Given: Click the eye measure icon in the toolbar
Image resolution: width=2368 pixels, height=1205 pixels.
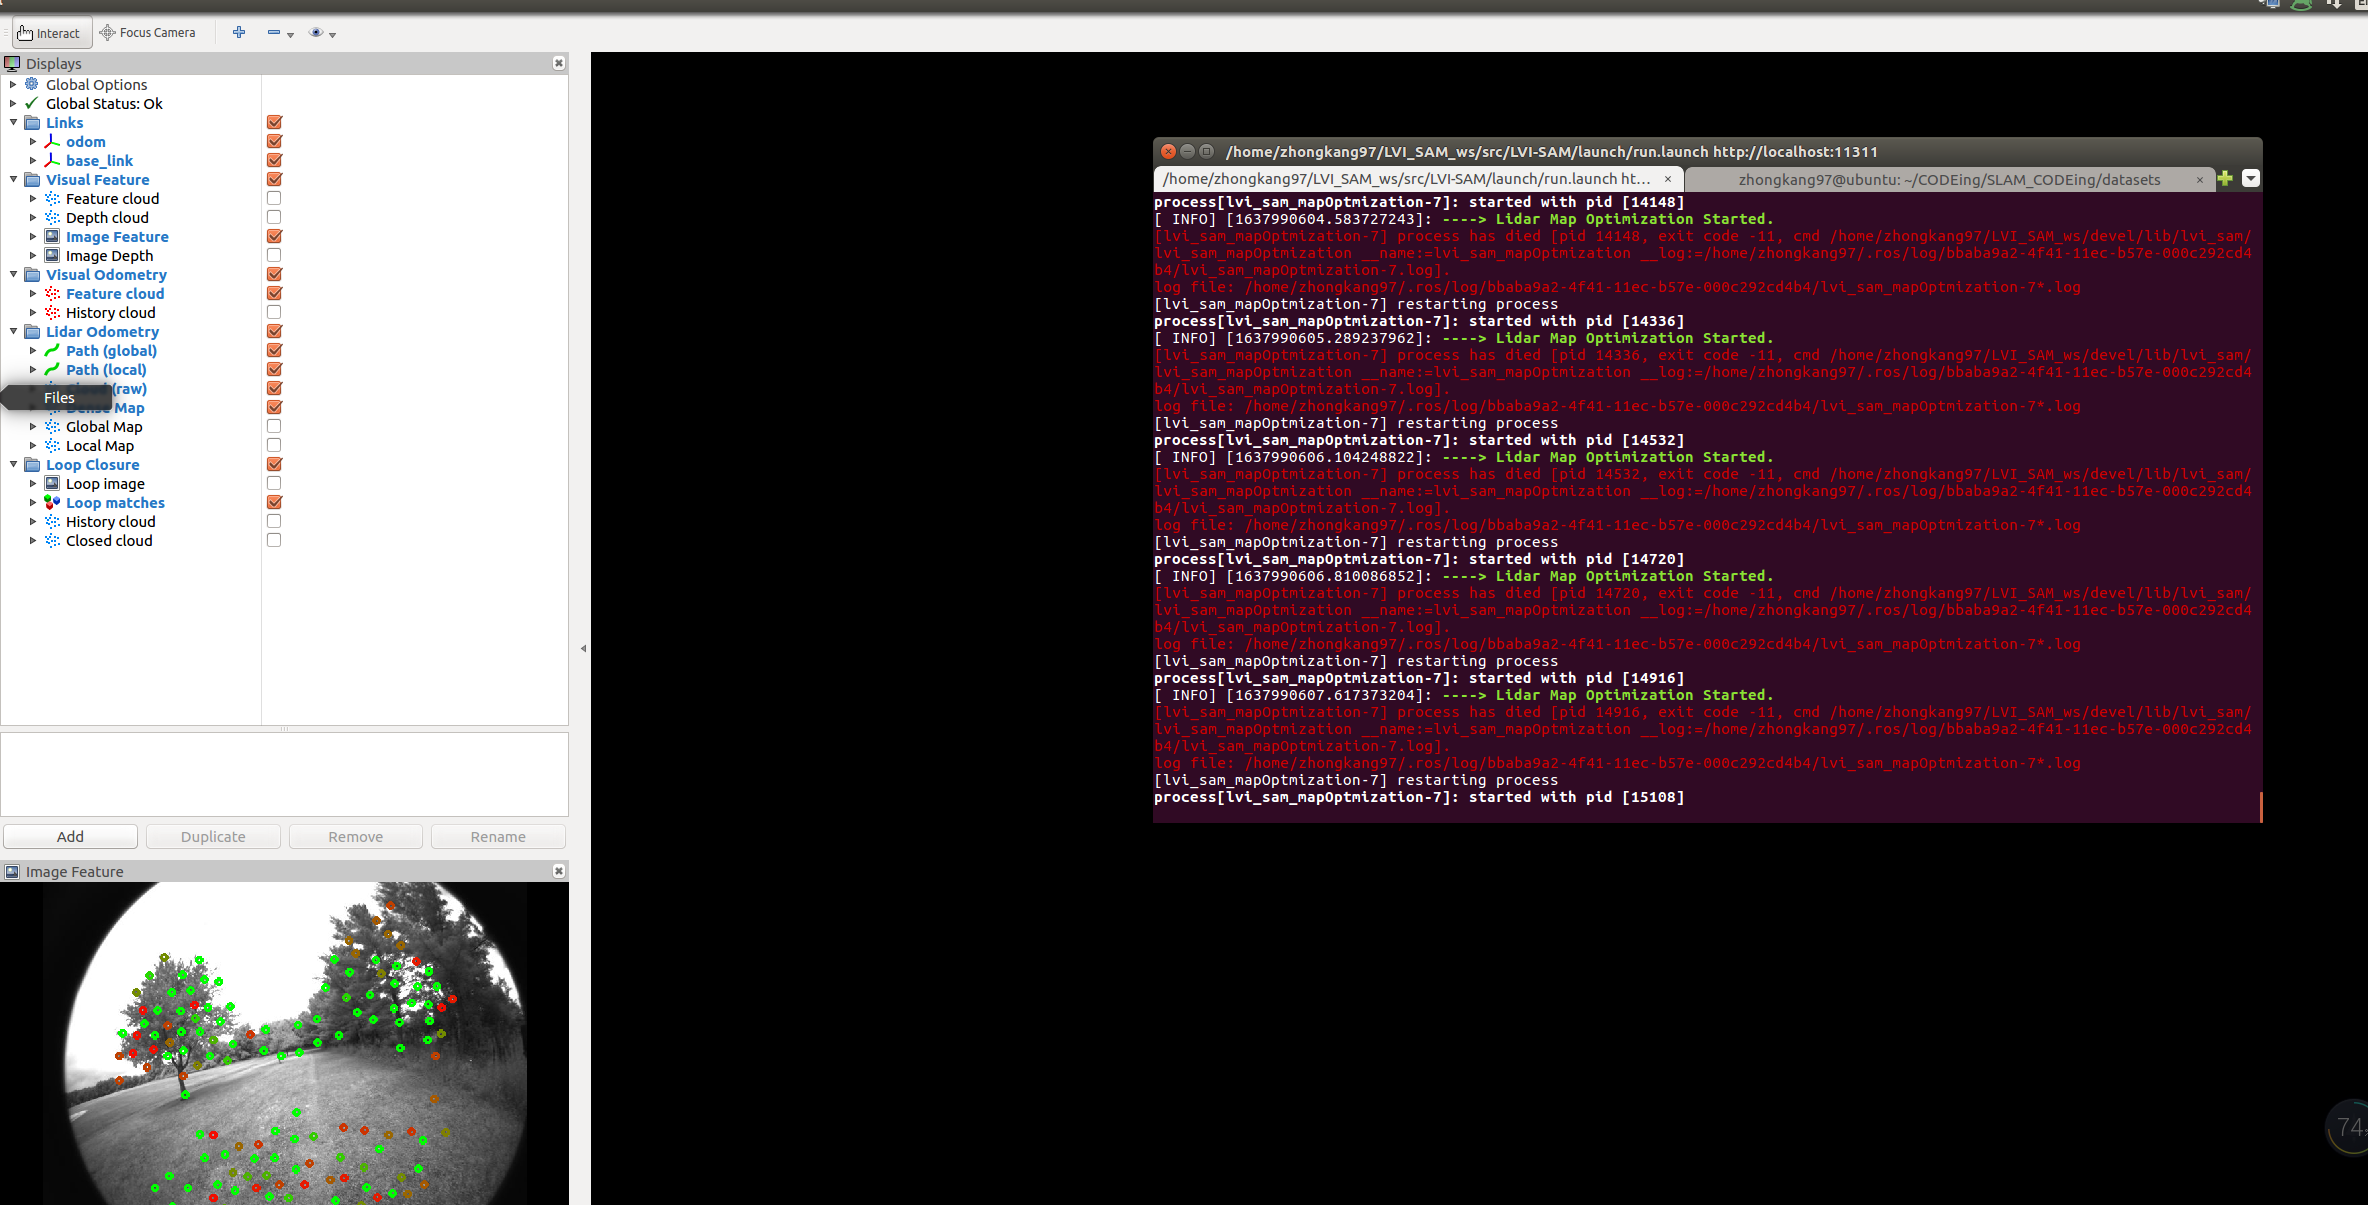Looking at the screenshot, I should (x=316, y=33).
